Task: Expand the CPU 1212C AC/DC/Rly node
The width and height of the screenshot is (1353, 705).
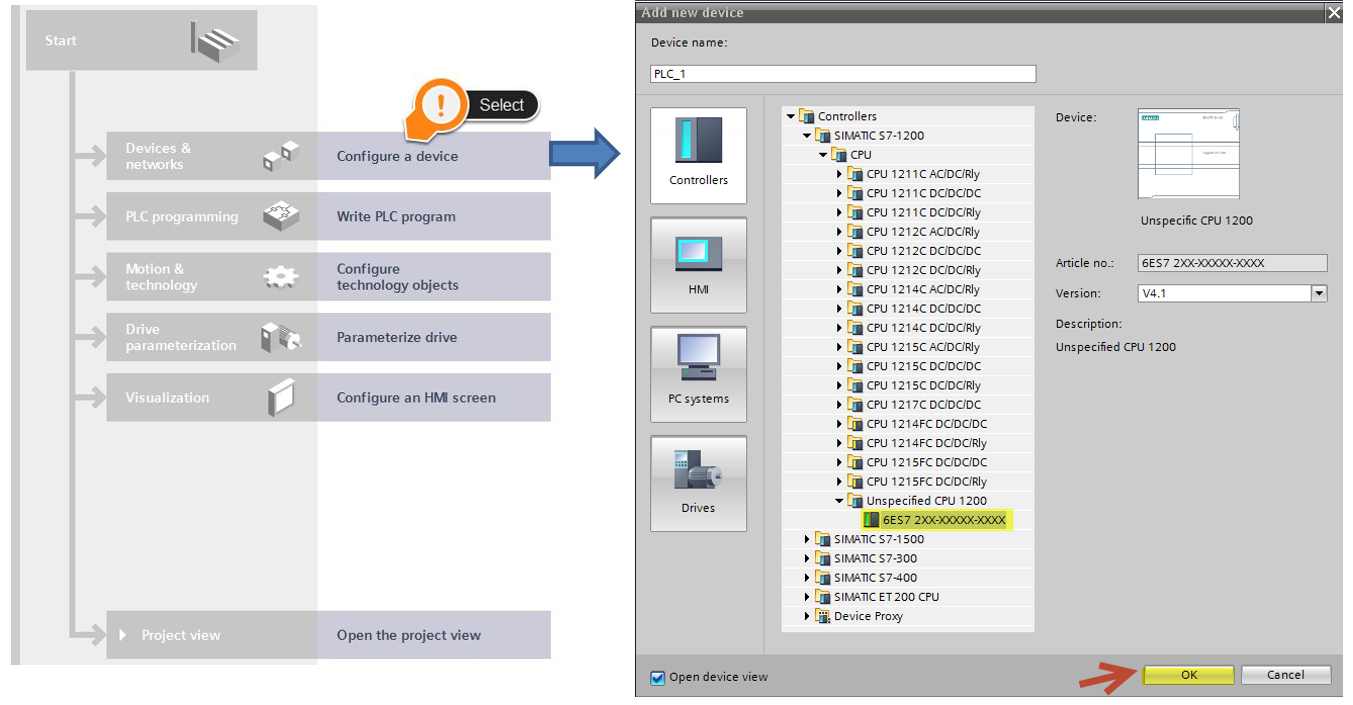Action: [840, 232]
